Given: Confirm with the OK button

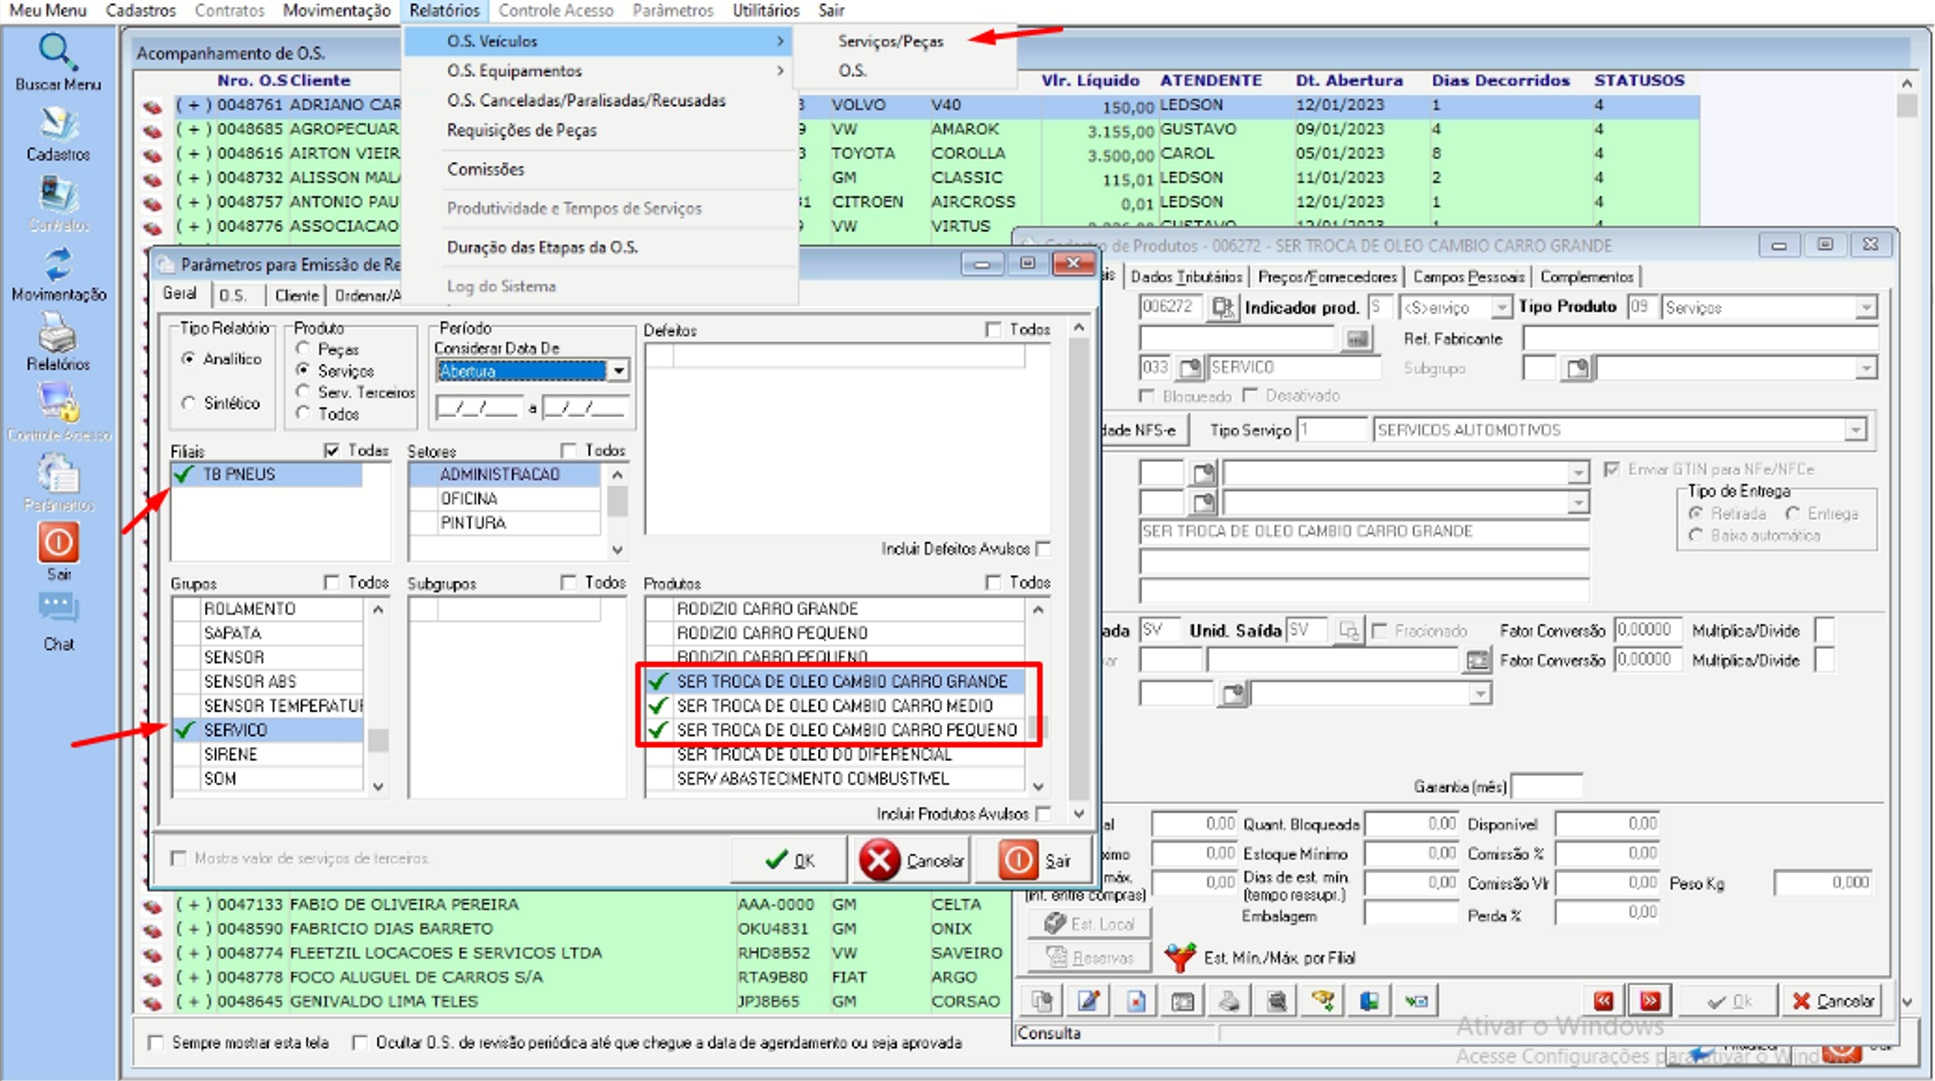Looking at the screenshot, I should point(790,860).
